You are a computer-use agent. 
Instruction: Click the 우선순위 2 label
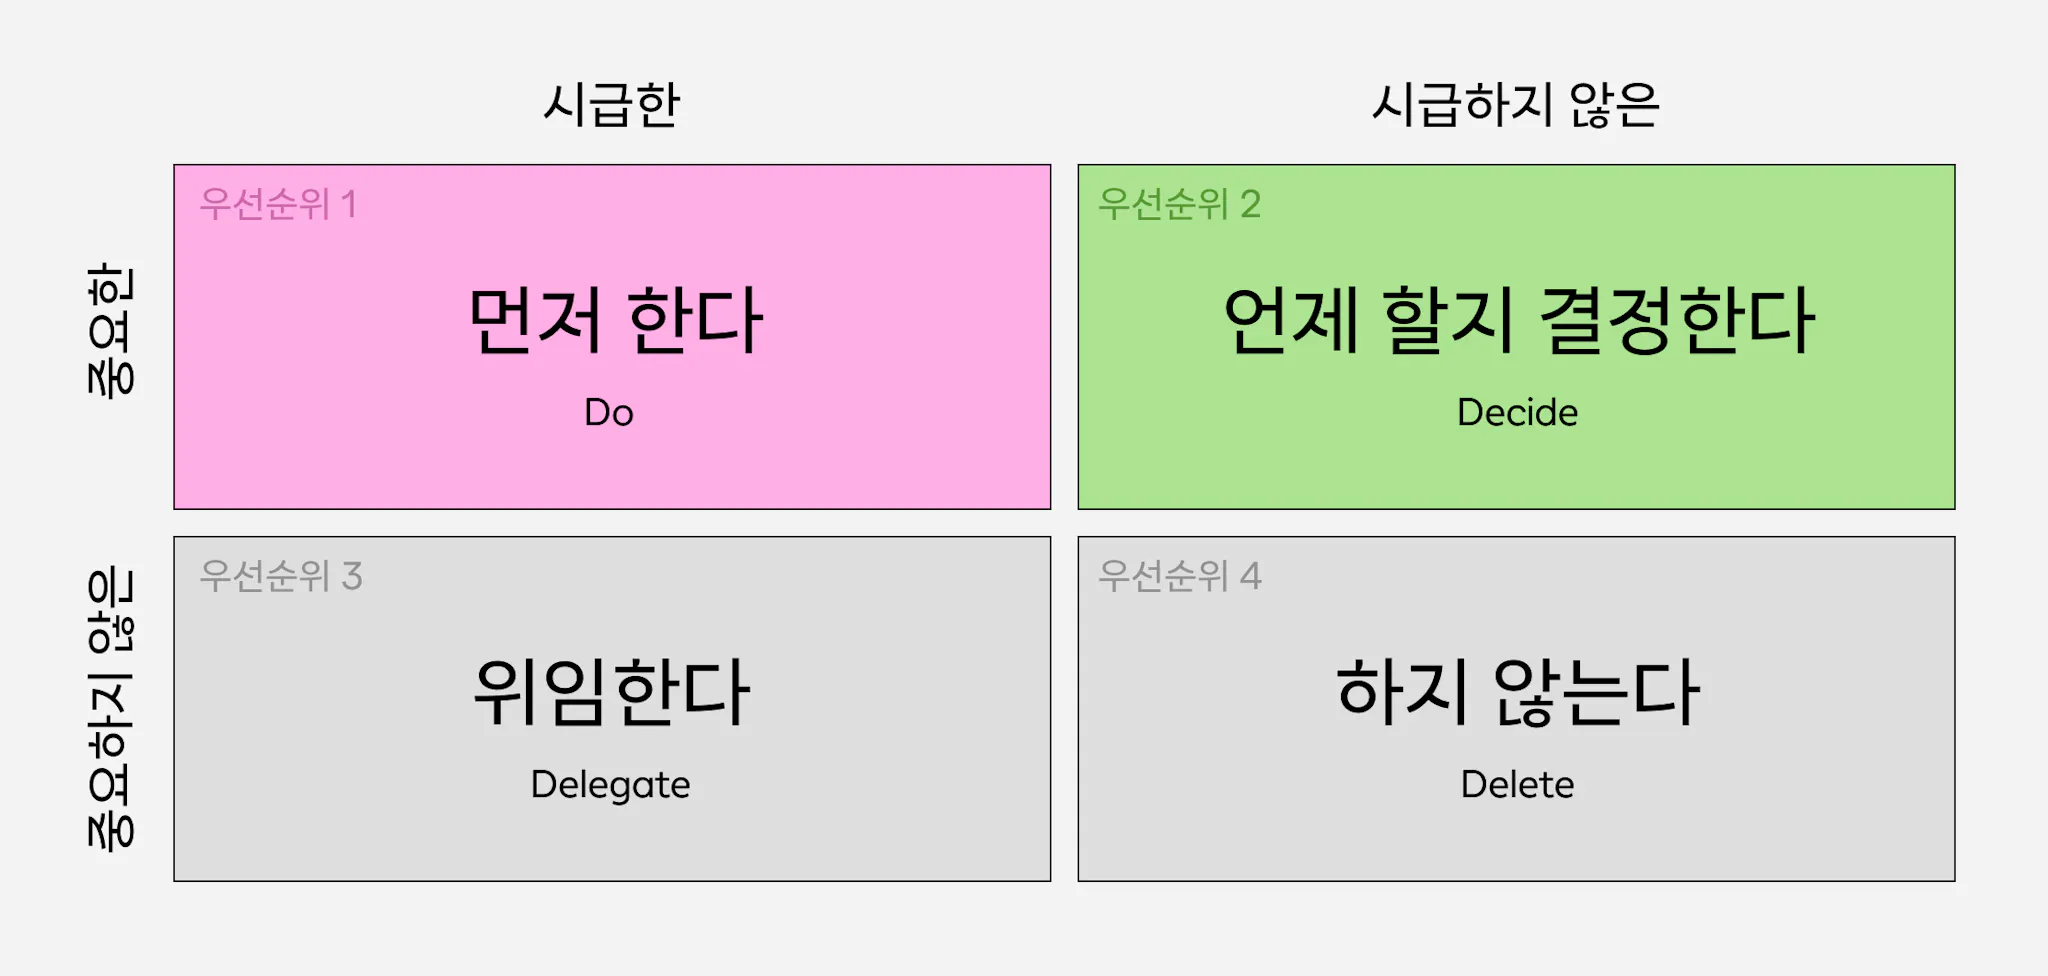click(1180, 204)
